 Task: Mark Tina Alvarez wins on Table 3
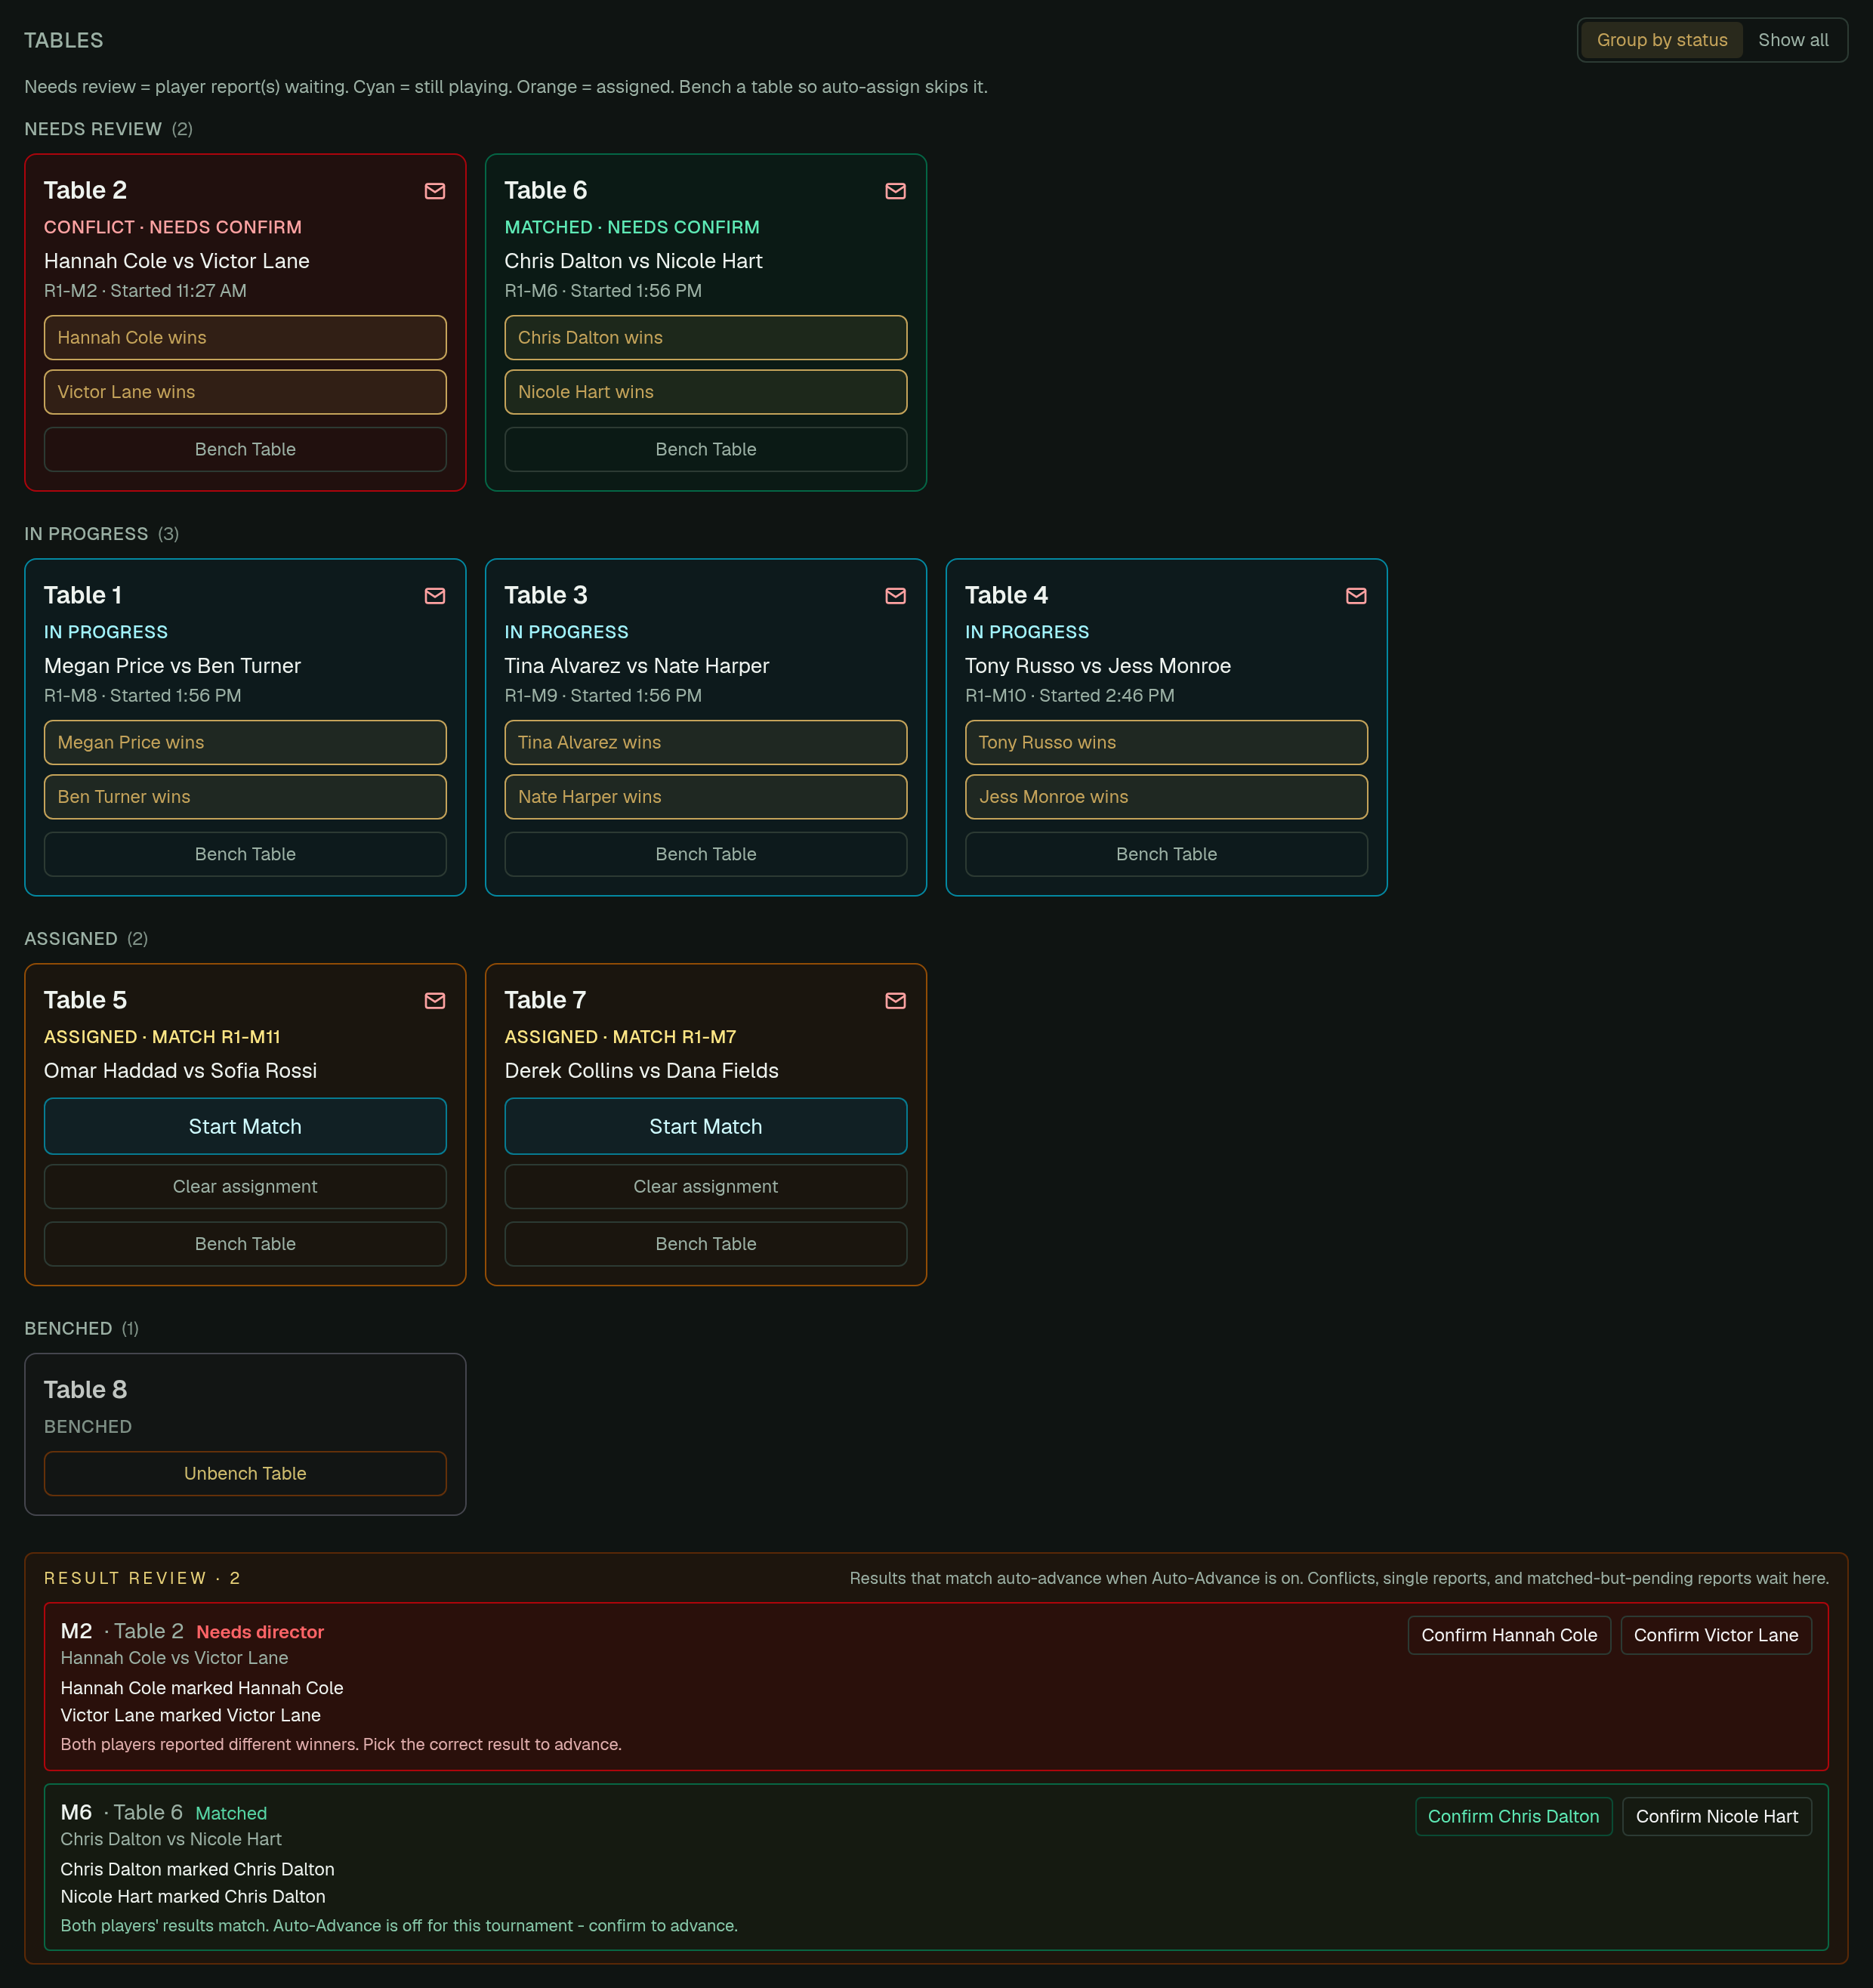[x=706, y=743]
